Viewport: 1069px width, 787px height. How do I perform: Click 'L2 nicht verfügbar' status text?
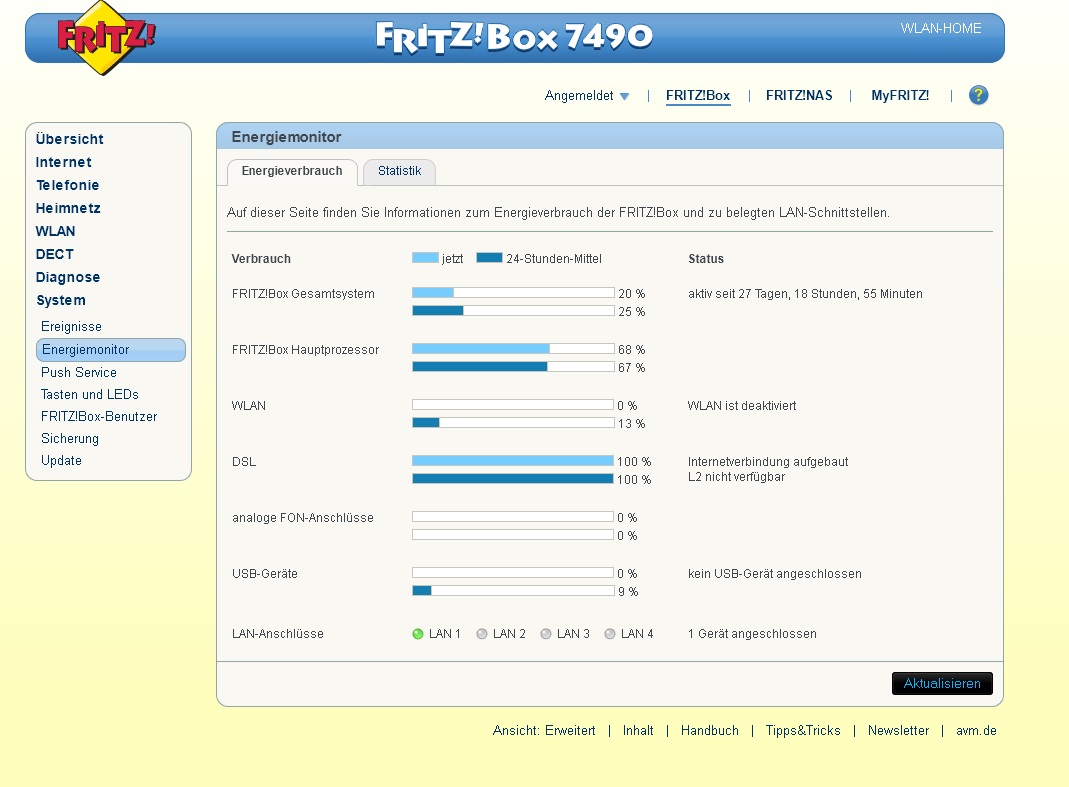pos(736,477)
